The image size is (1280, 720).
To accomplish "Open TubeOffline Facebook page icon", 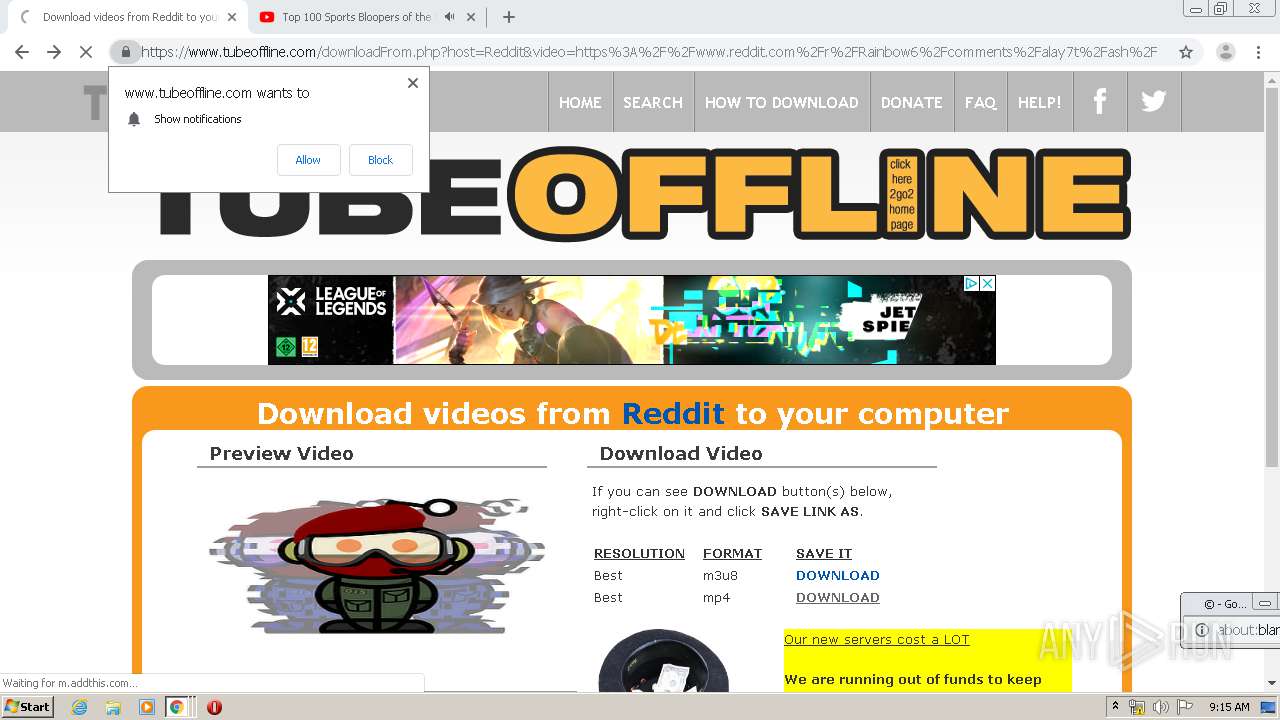I will click(1100, 101).
